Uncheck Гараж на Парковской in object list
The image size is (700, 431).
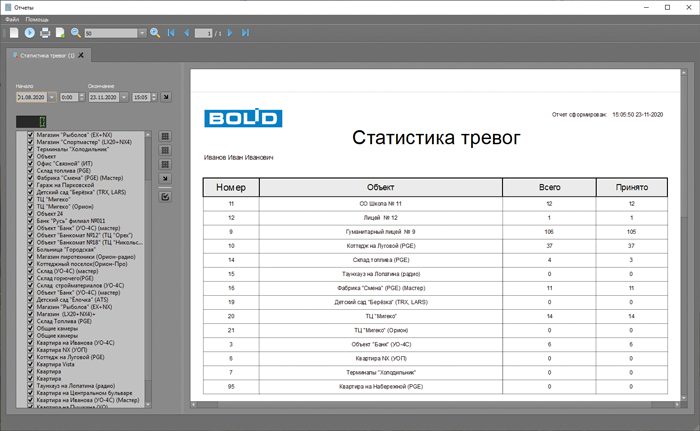pos(30,184)
